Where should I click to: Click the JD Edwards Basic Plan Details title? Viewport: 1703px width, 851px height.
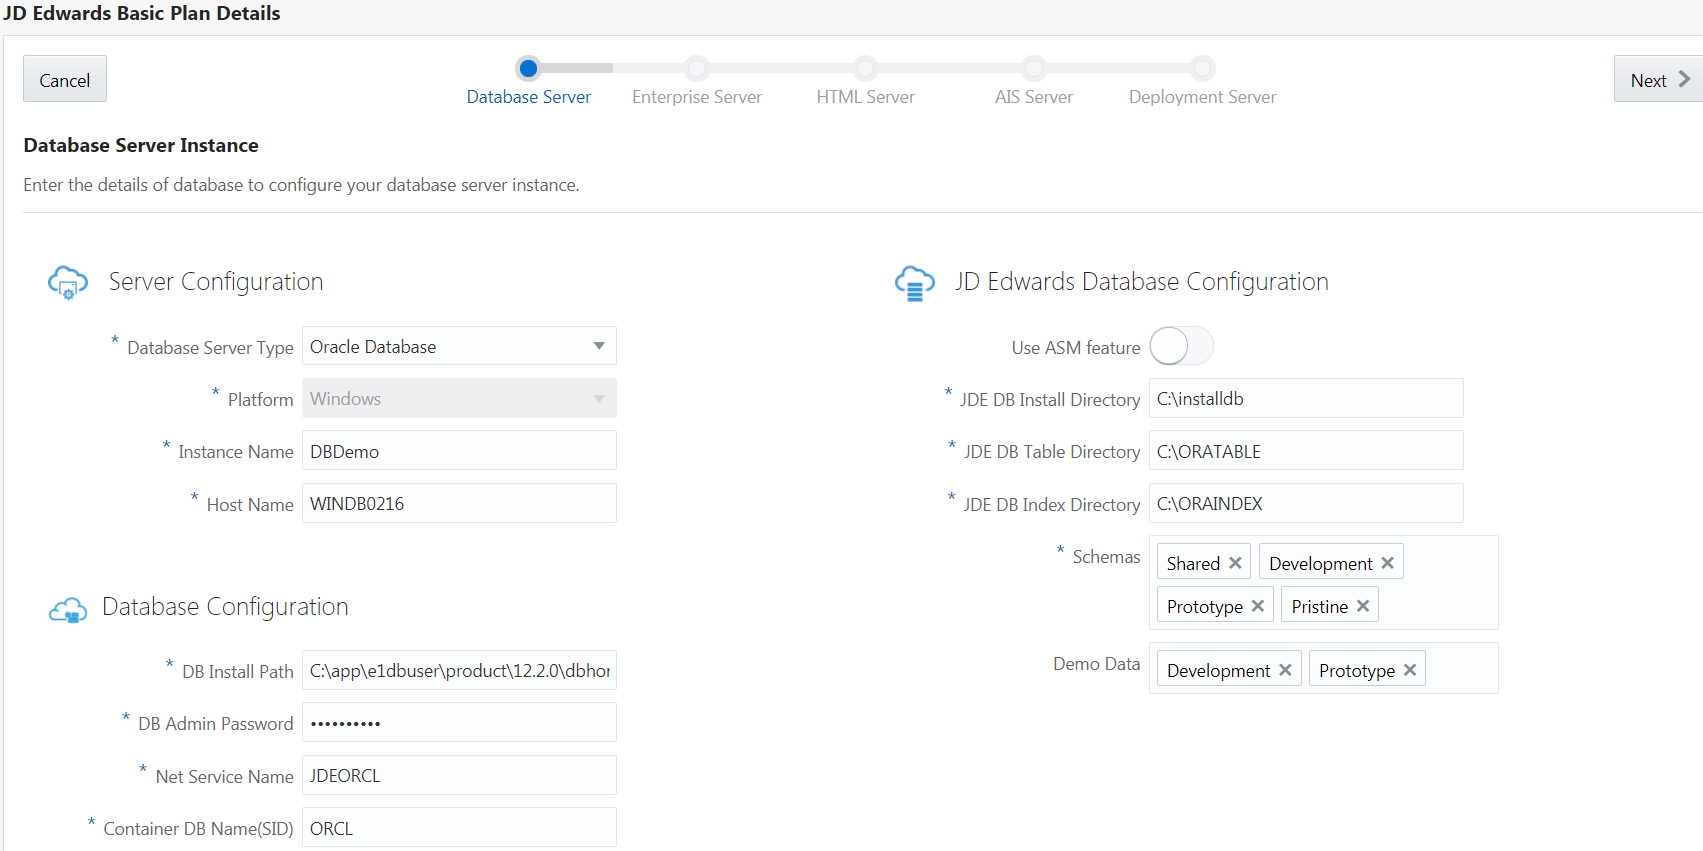tap(141, 13)
